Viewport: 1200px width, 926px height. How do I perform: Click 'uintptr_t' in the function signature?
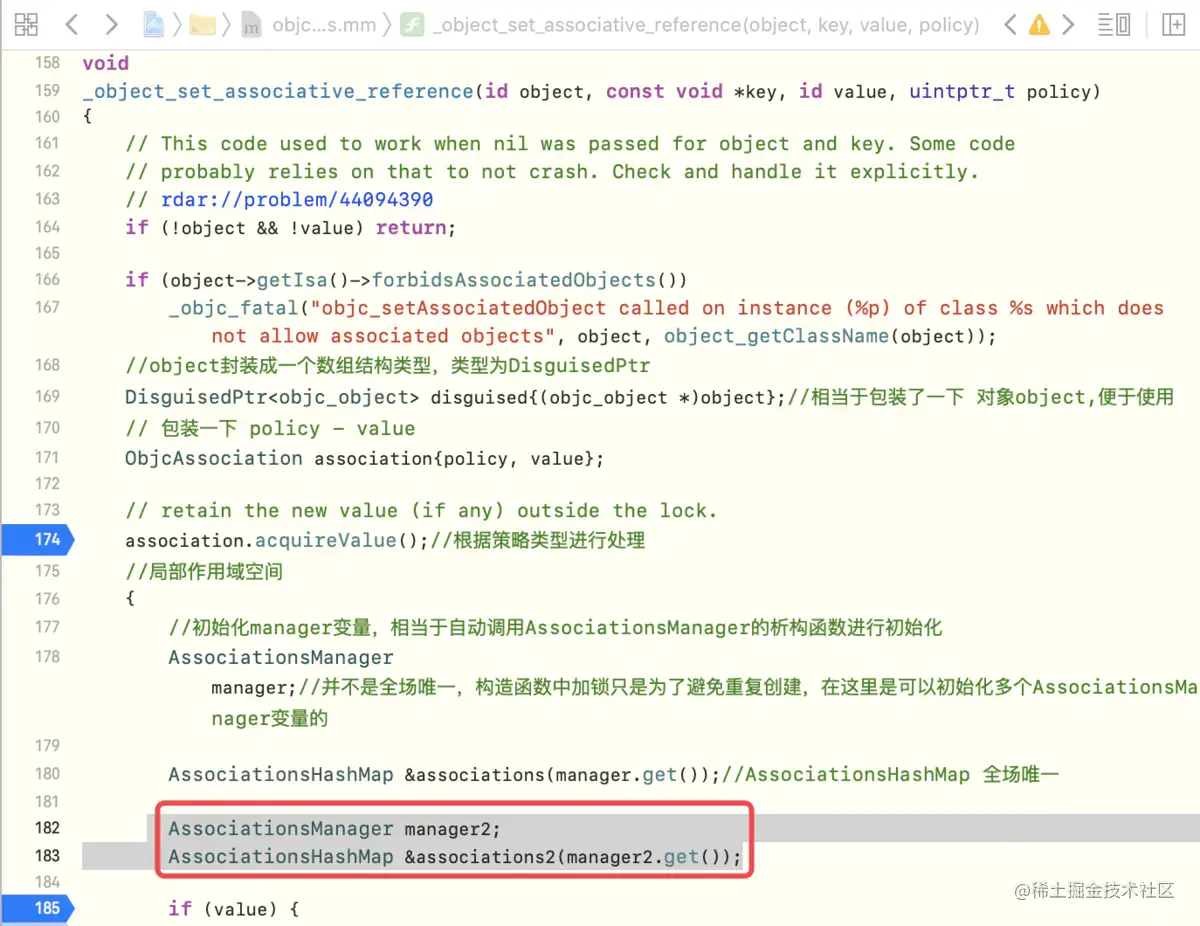pos(962,91)
